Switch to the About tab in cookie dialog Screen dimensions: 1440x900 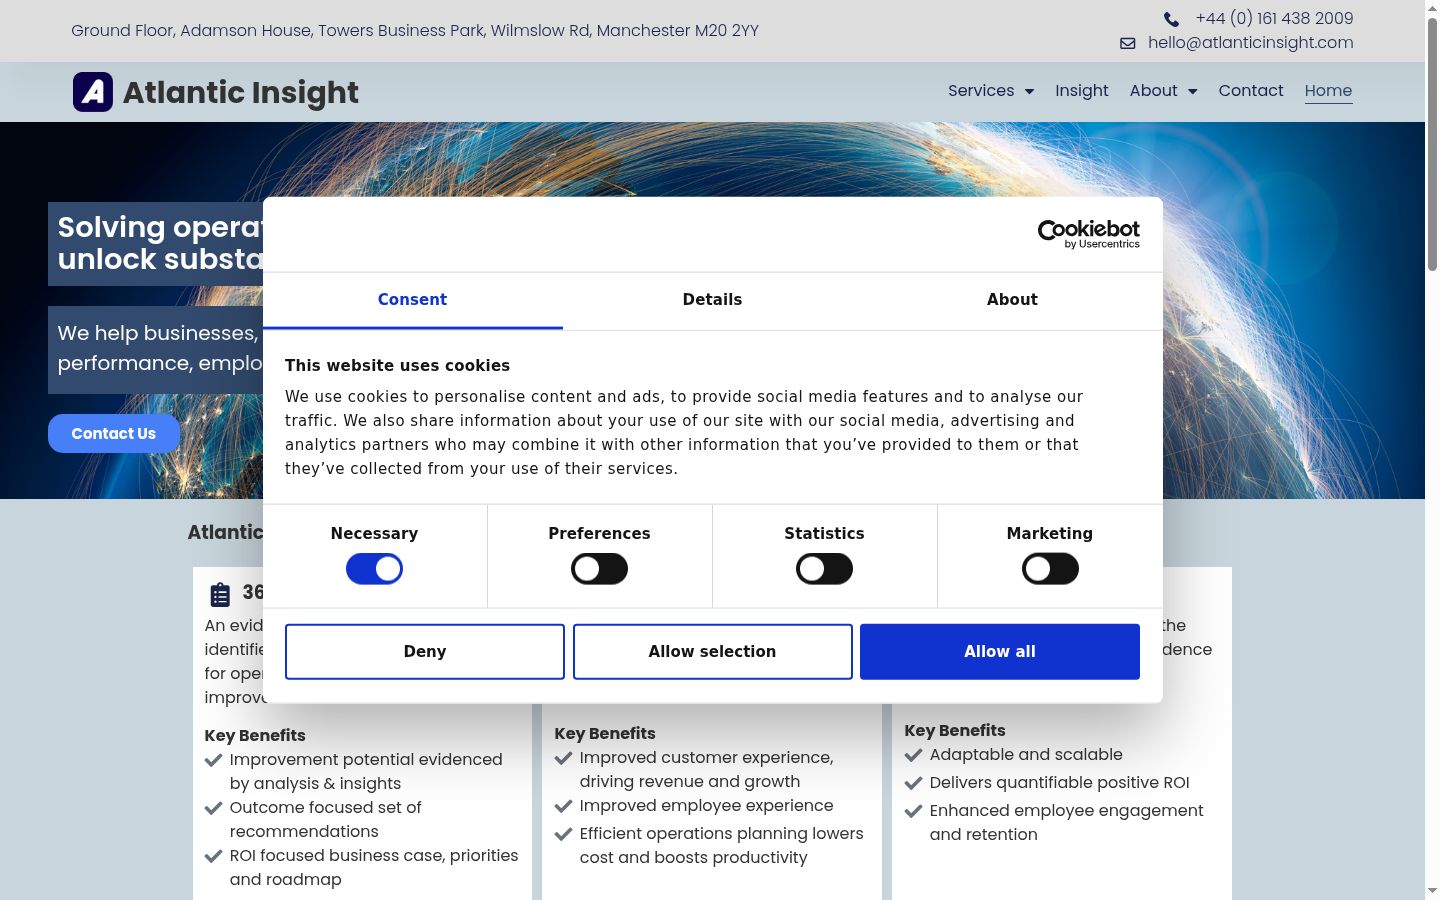point(1012,300)
